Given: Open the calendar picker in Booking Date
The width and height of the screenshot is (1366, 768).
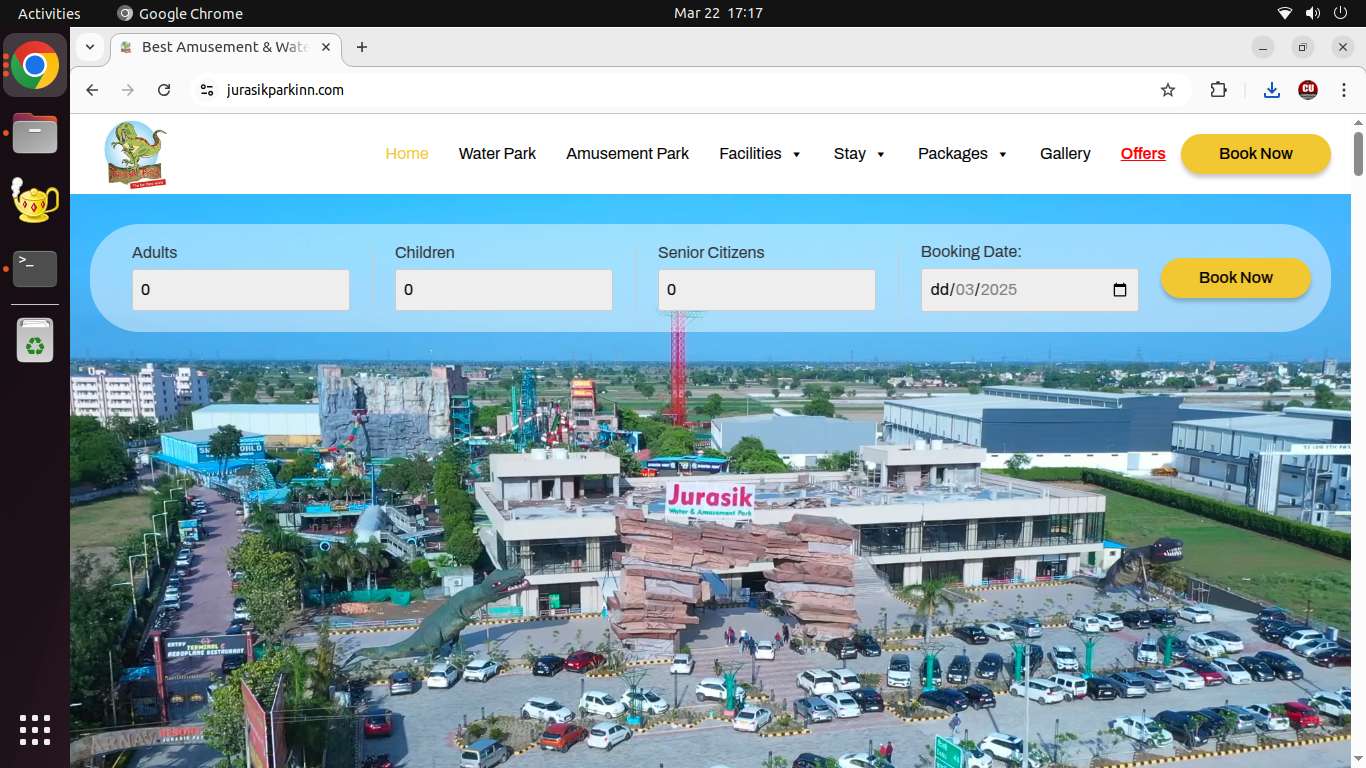Looking at the screenshot, I should tap(1120, 290).
